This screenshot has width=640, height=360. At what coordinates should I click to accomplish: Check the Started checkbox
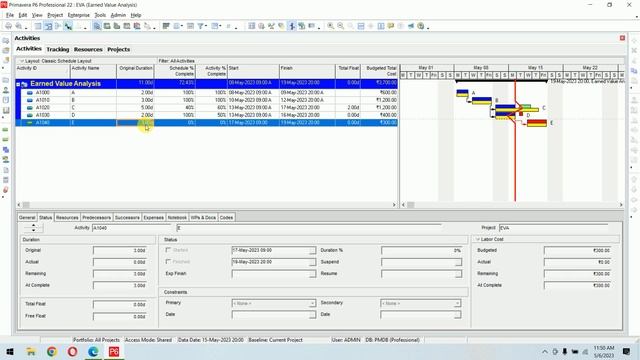pos(168,250)
